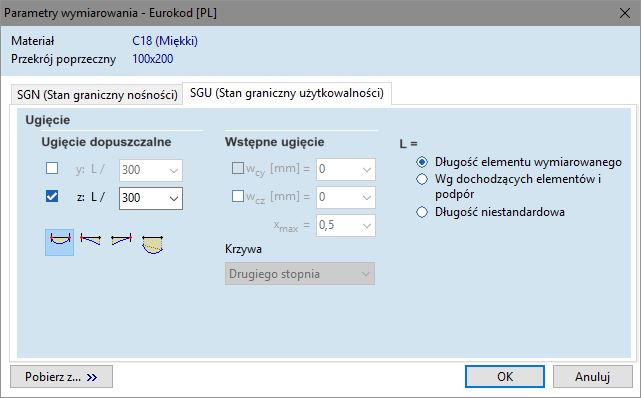Screen dimensions: 641x398
Task: Close the Parametry wymiarowania dialog
Action: pyautogui.click(x=625, y=13)
